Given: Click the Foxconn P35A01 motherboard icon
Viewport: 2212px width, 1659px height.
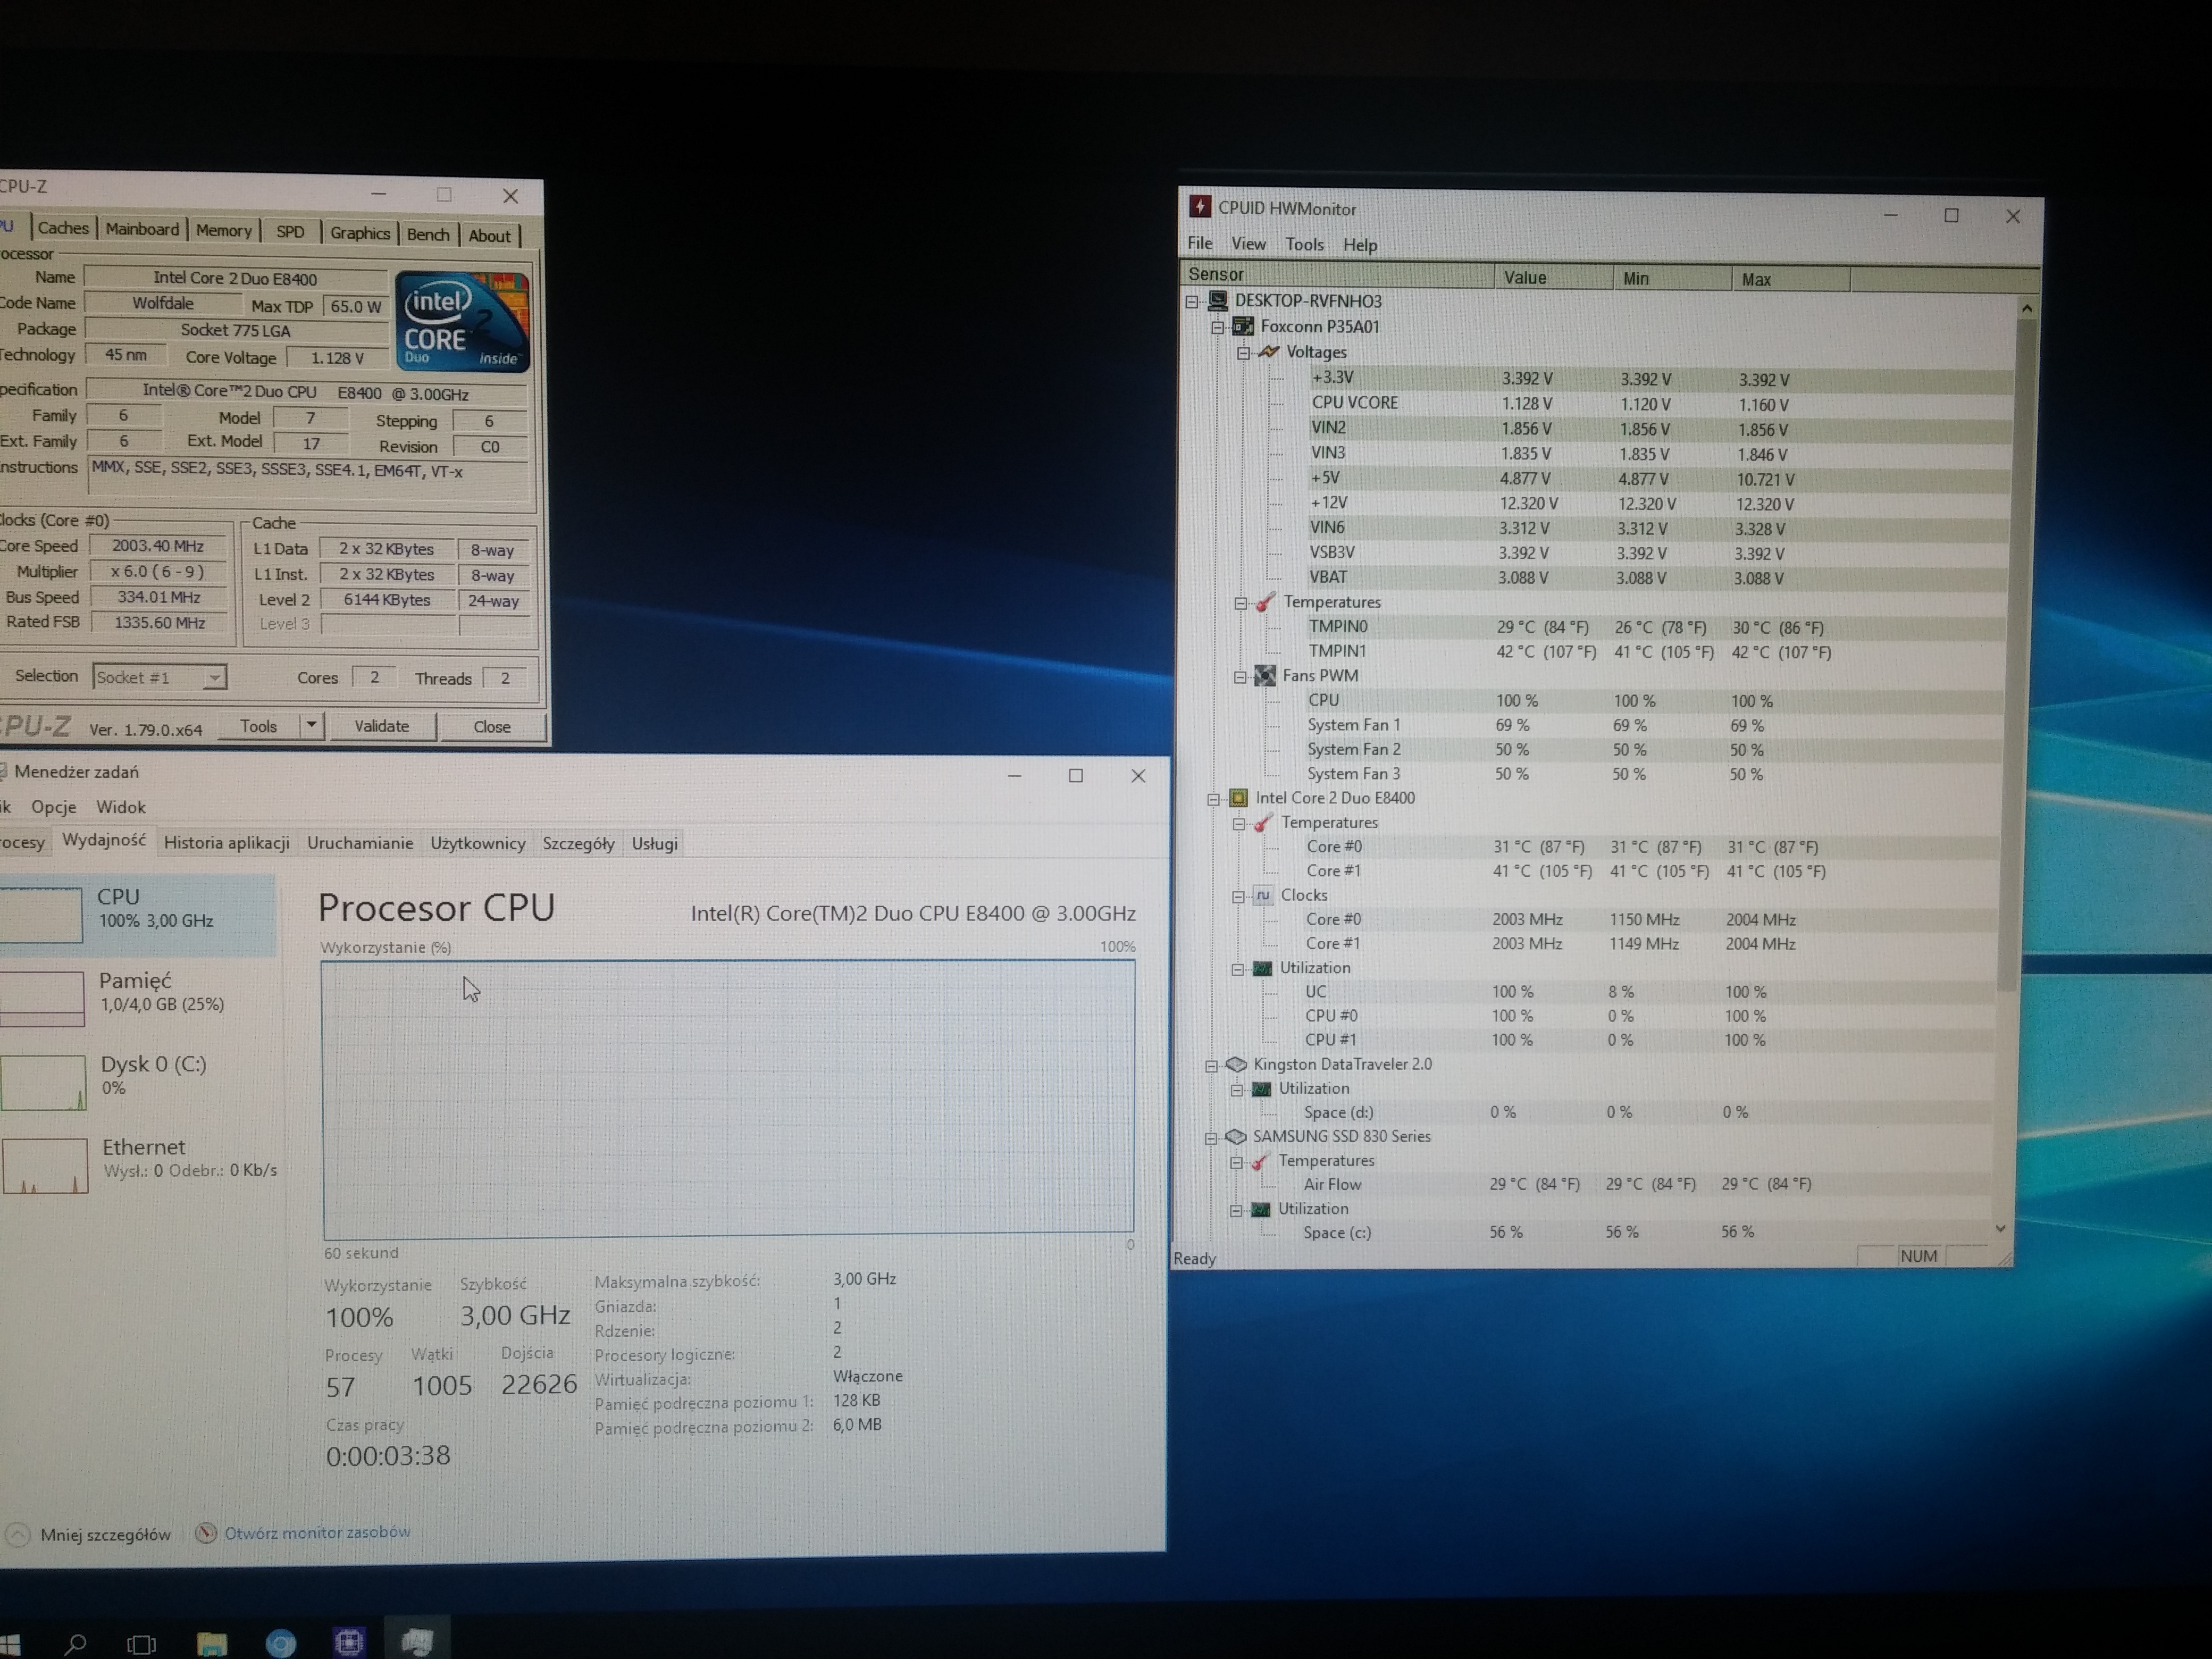Looking at the screenshot, I should [x=1243, y=326].
